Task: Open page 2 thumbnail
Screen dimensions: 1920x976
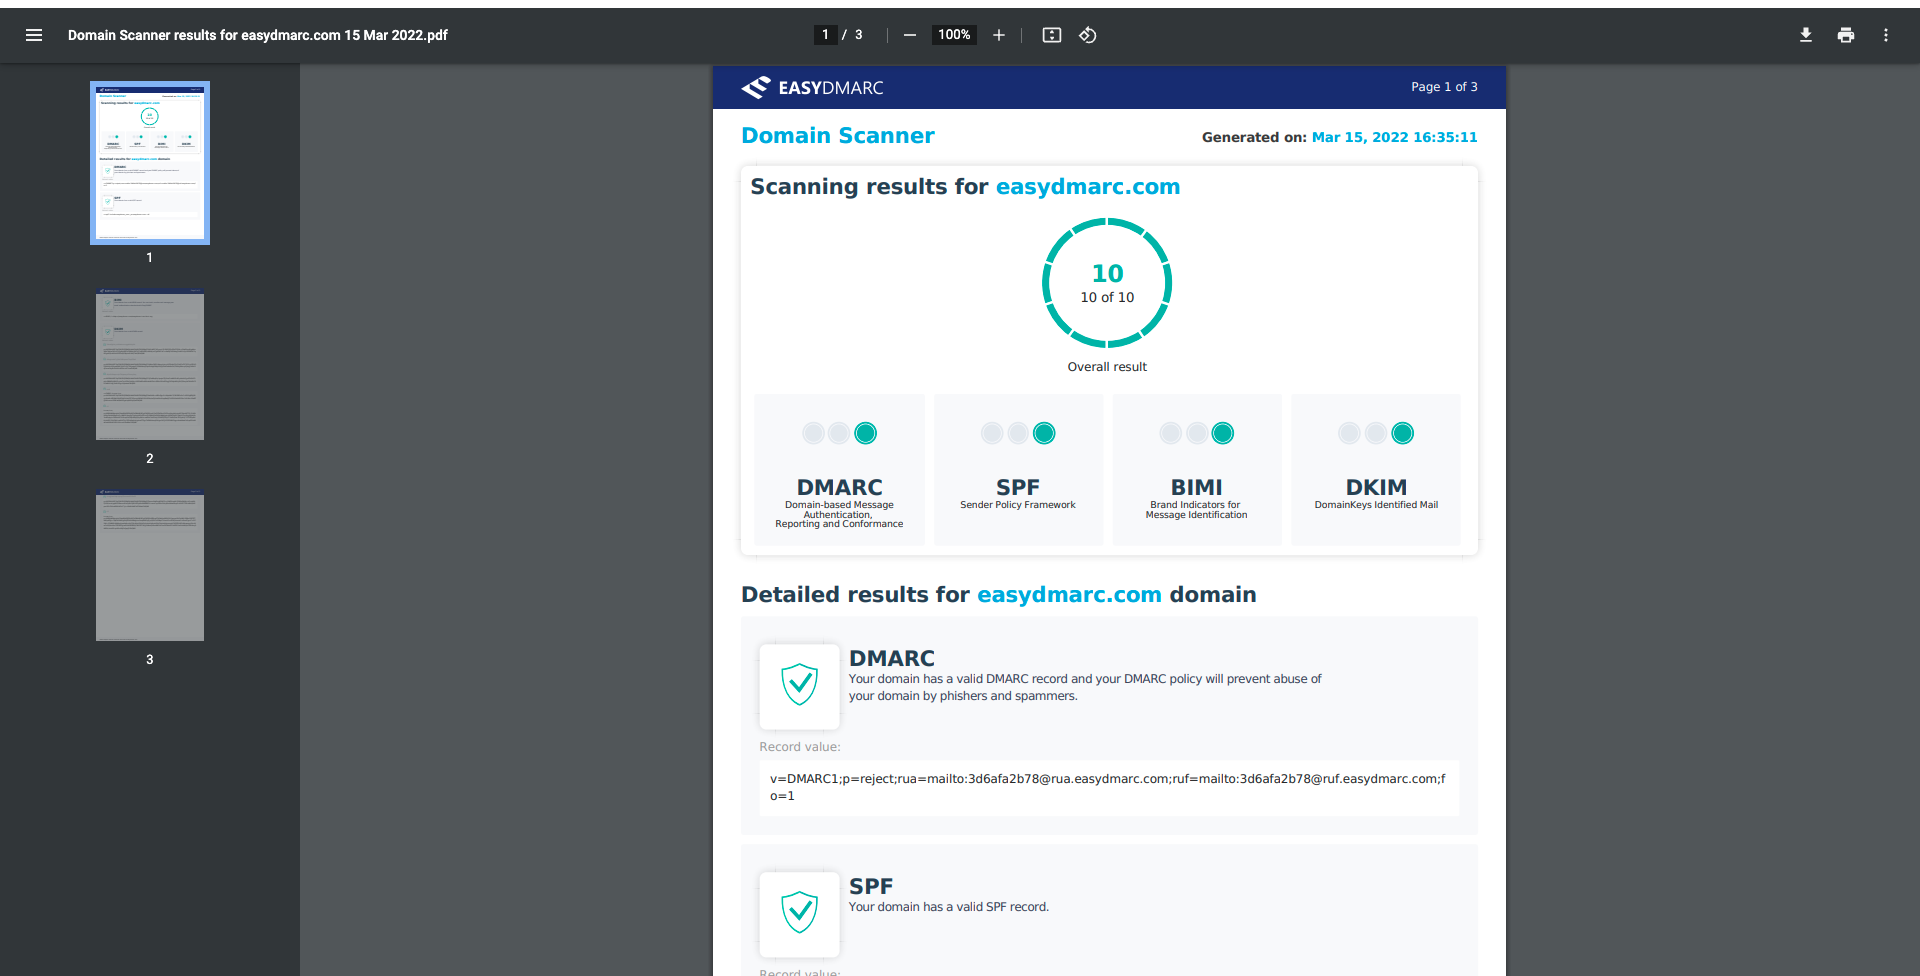Action: coord(150,365)
